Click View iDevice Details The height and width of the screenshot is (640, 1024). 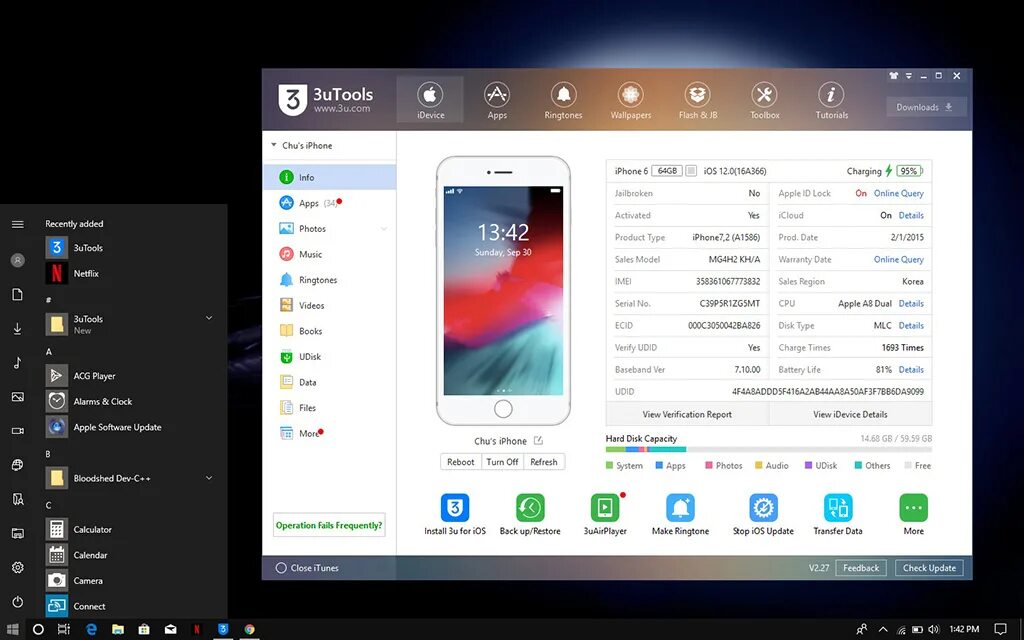point(850,414)
